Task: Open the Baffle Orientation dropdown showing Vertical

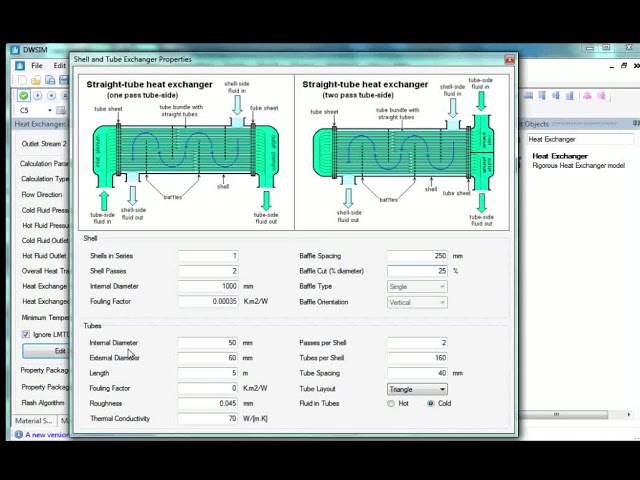Action: tap(417, 302)
